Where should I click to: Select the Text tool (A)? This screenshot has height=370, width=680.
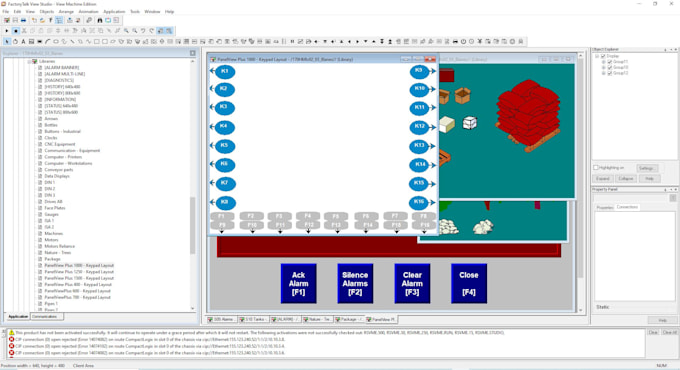[x=23, y=42]
